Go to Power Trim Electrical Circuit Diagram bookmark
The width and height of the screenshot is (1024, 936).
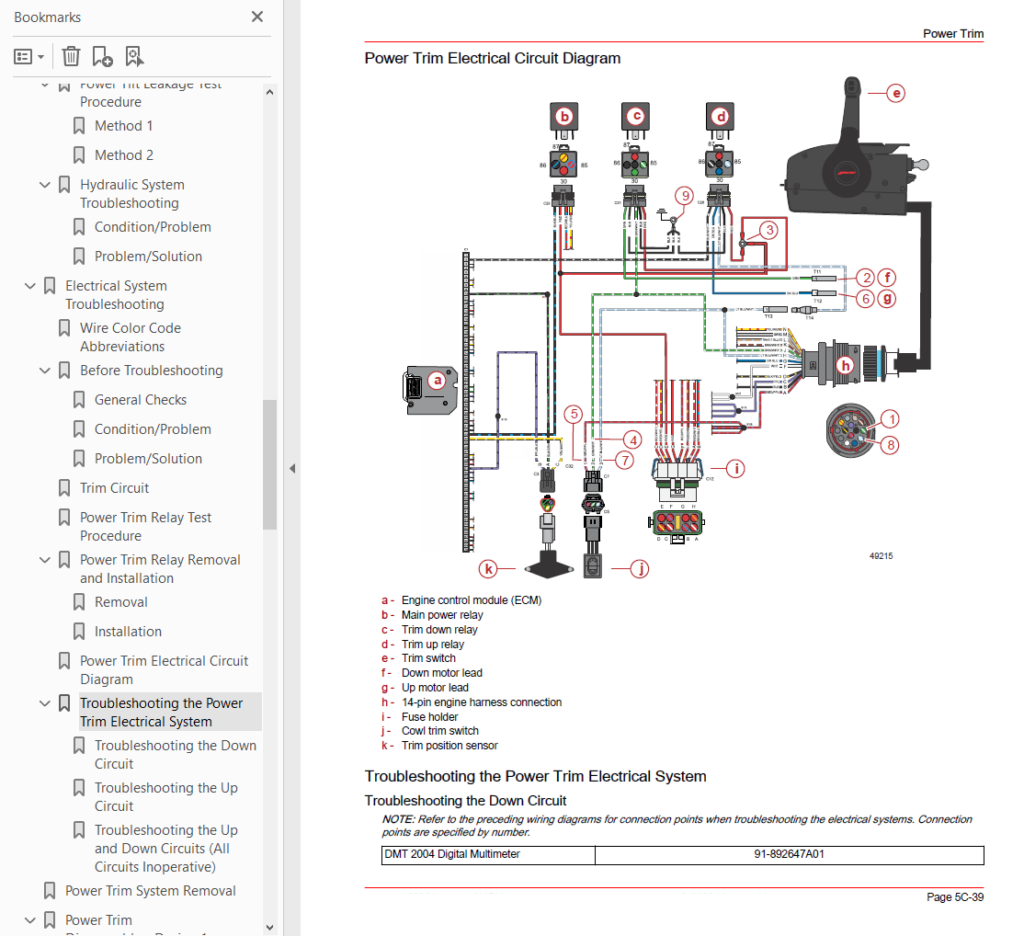click(x=164, y=670)
